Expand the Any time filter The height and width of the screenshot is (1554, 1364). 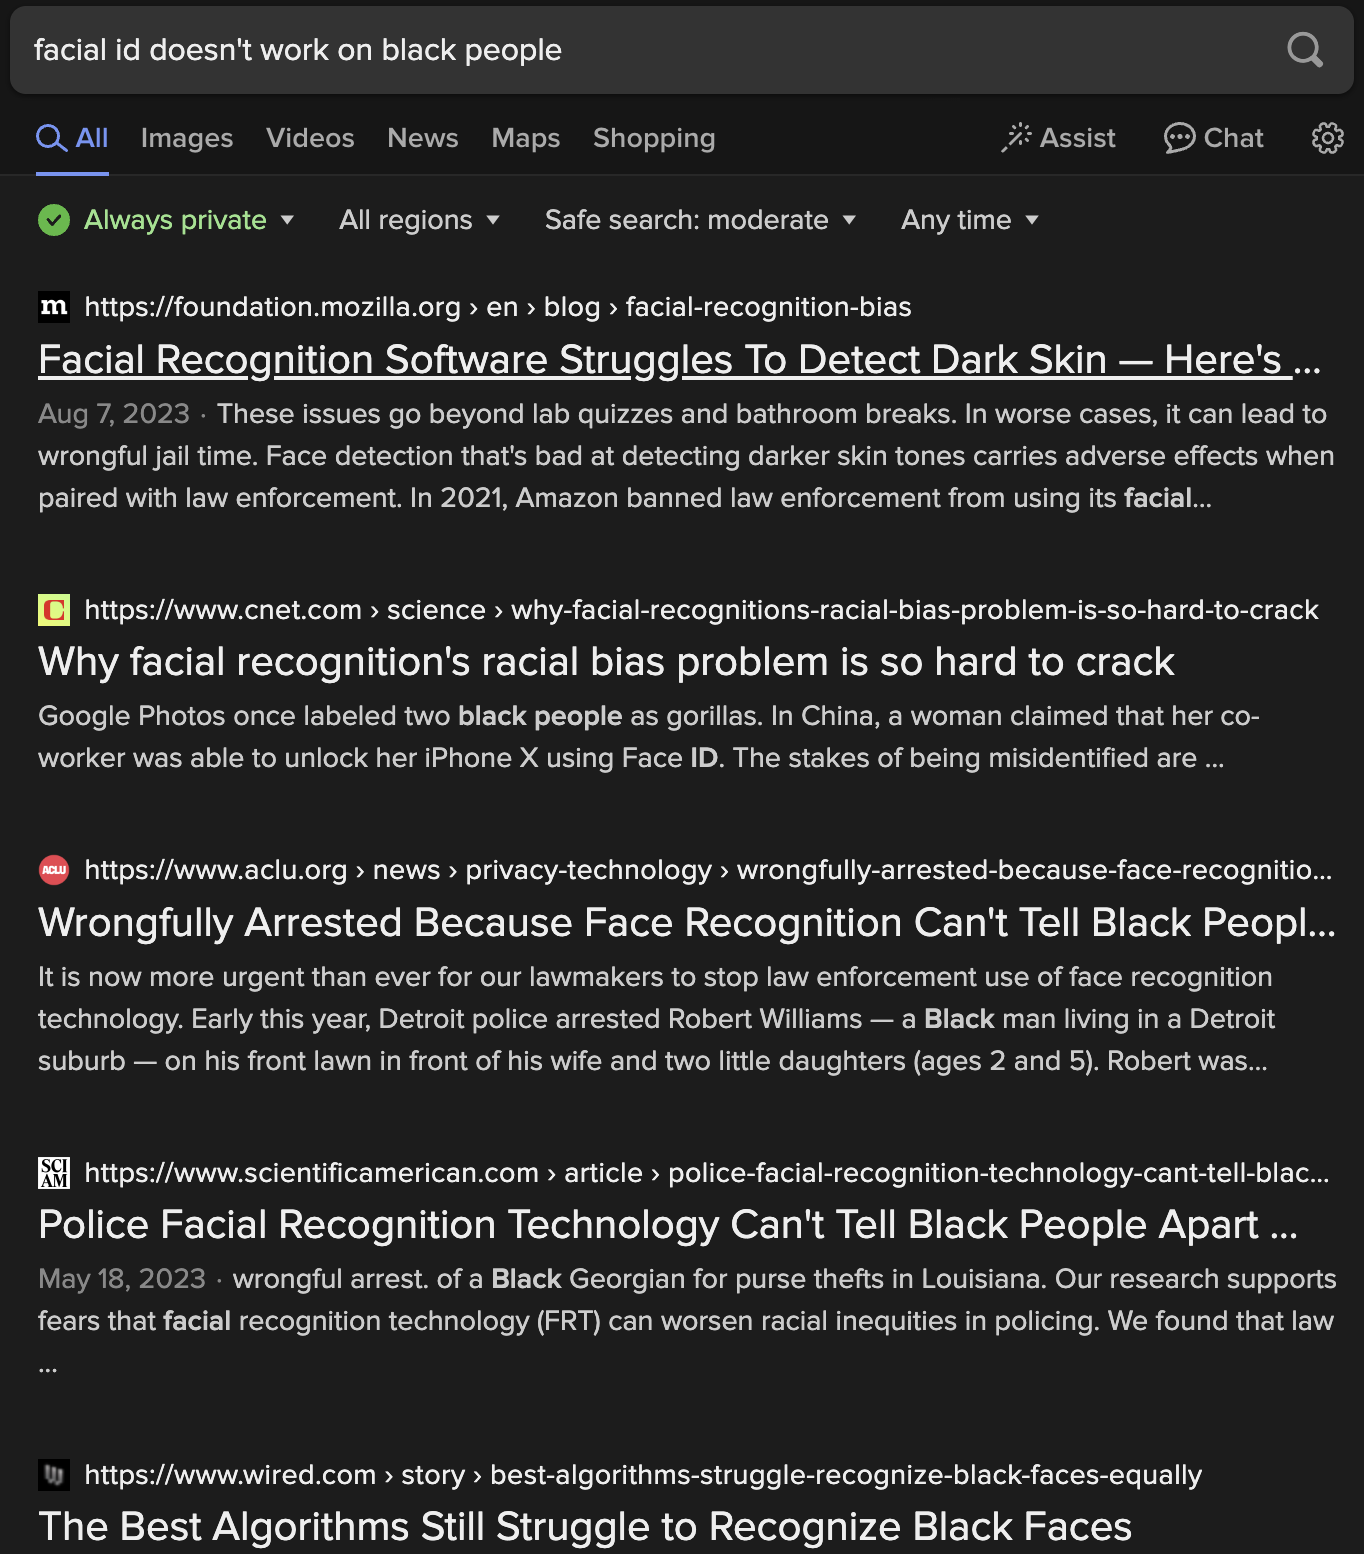pyautogui.click(x=969, y=220)
